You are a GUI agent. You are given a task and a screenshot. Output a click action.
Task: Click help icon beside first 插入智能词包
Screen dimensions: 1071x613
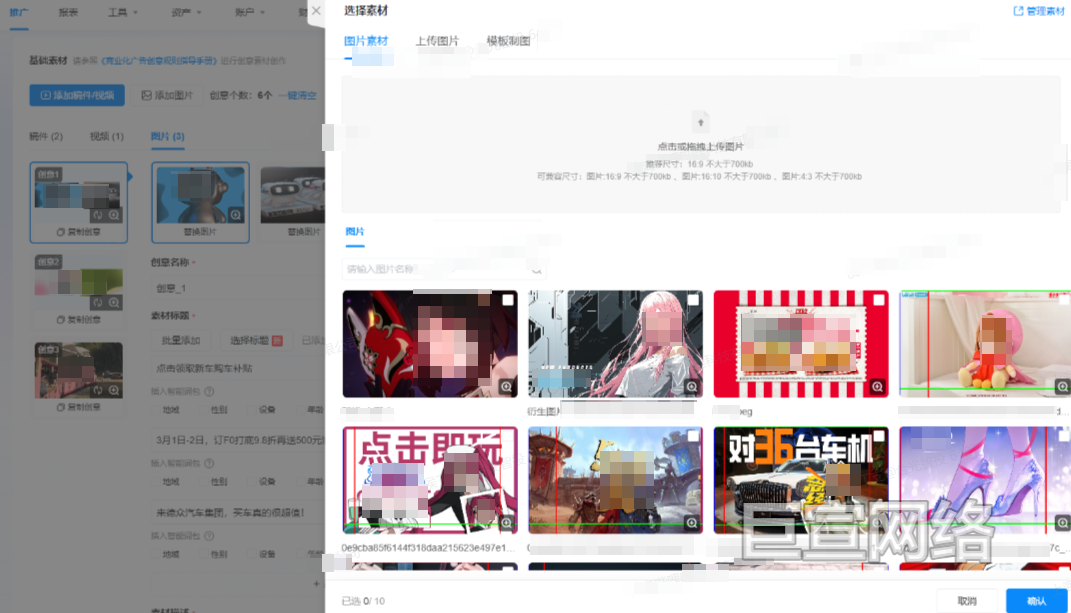pyautogui.click(x=209, y=392)
